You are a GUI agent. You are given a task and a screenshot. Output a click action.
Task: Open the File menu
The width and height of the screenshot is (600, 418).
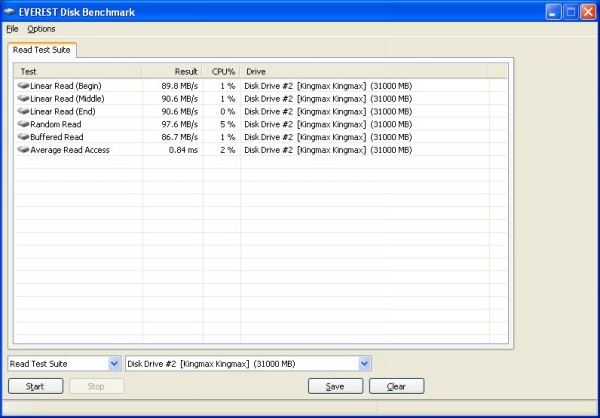[x=12, y=29]
